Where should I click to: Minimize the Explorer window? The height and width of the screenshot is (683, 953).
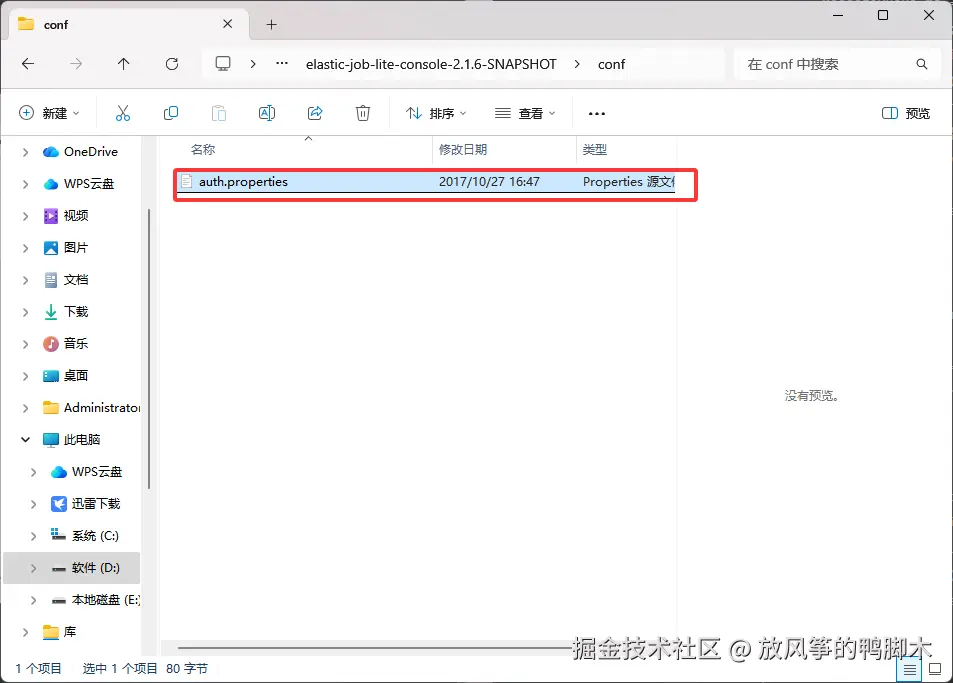[838, 15]
